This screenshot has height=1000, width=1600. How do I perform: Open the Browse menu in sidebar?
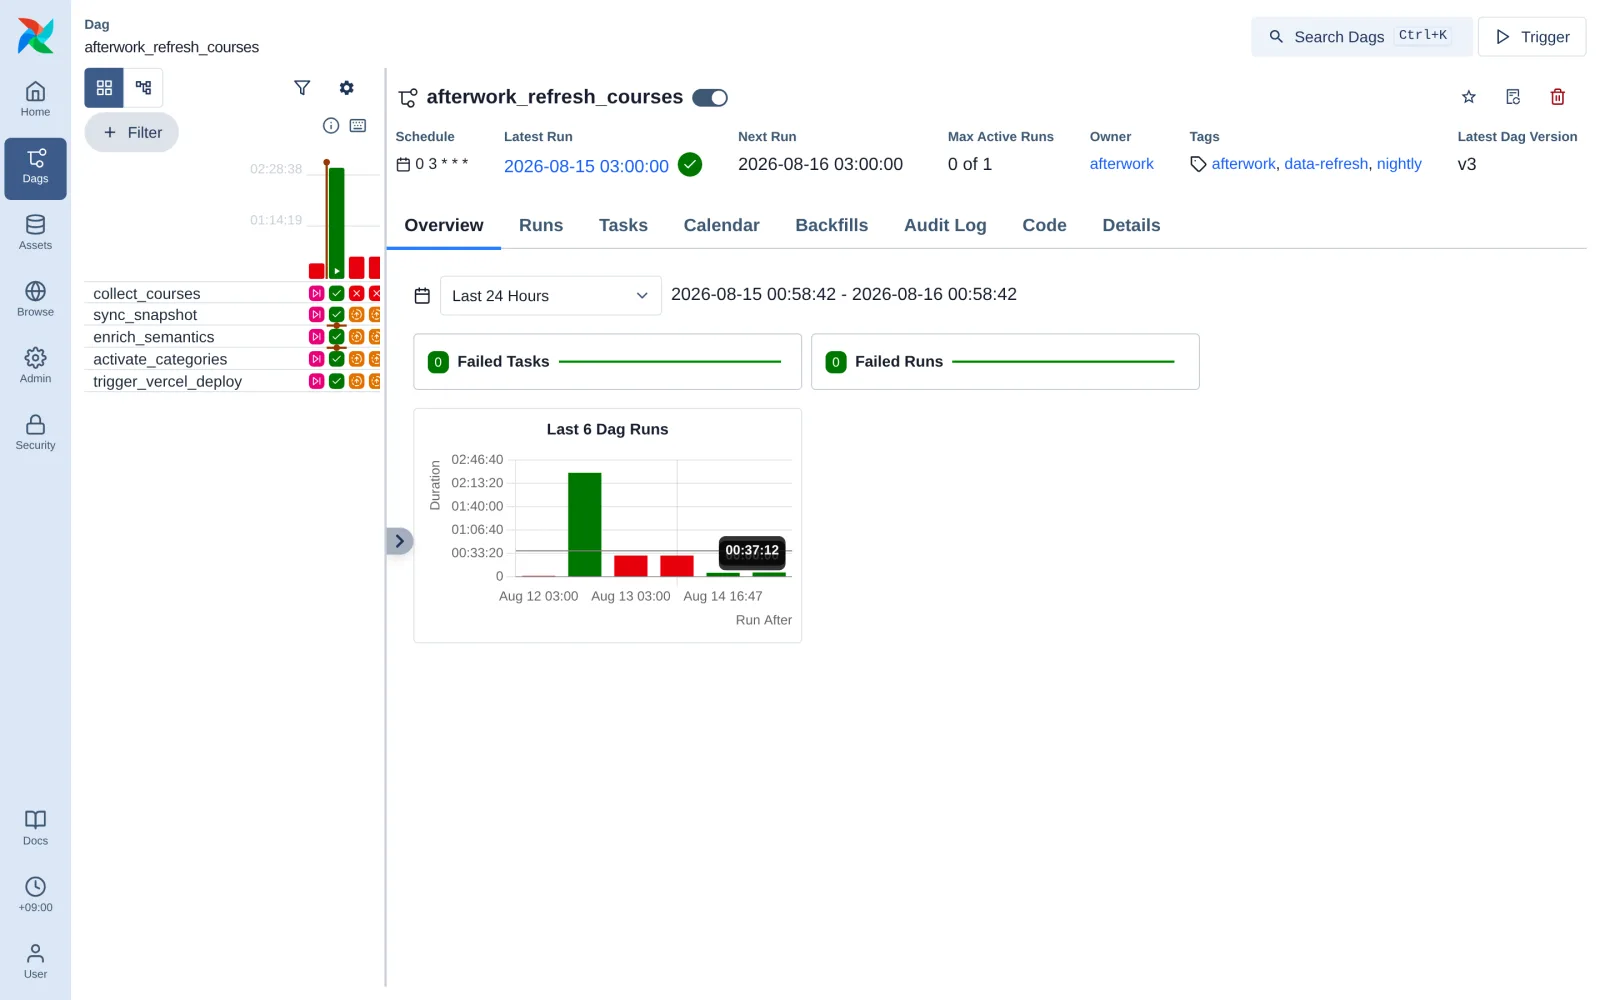tap(35, 299)
